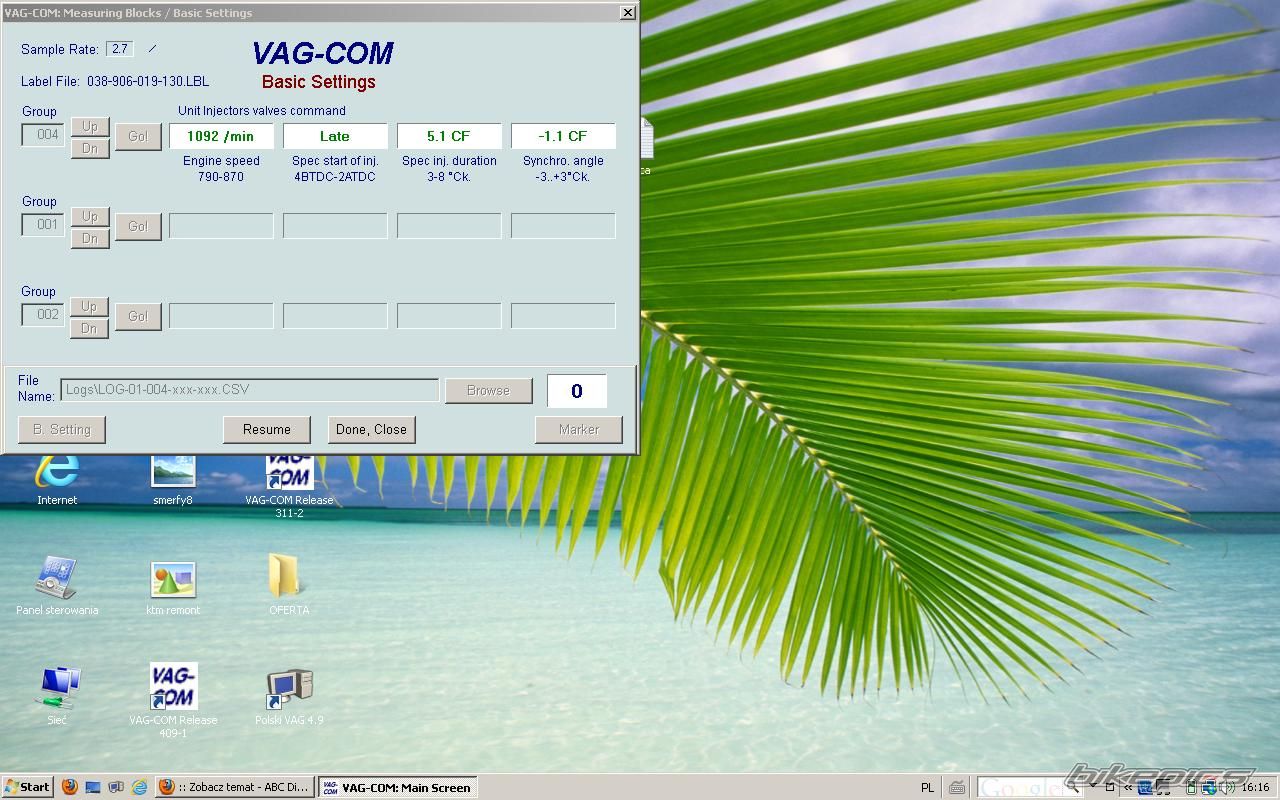Click Show Desktop quick launch icon
Viewport: 1280px width, 800px height.
[x=93, y=787]
